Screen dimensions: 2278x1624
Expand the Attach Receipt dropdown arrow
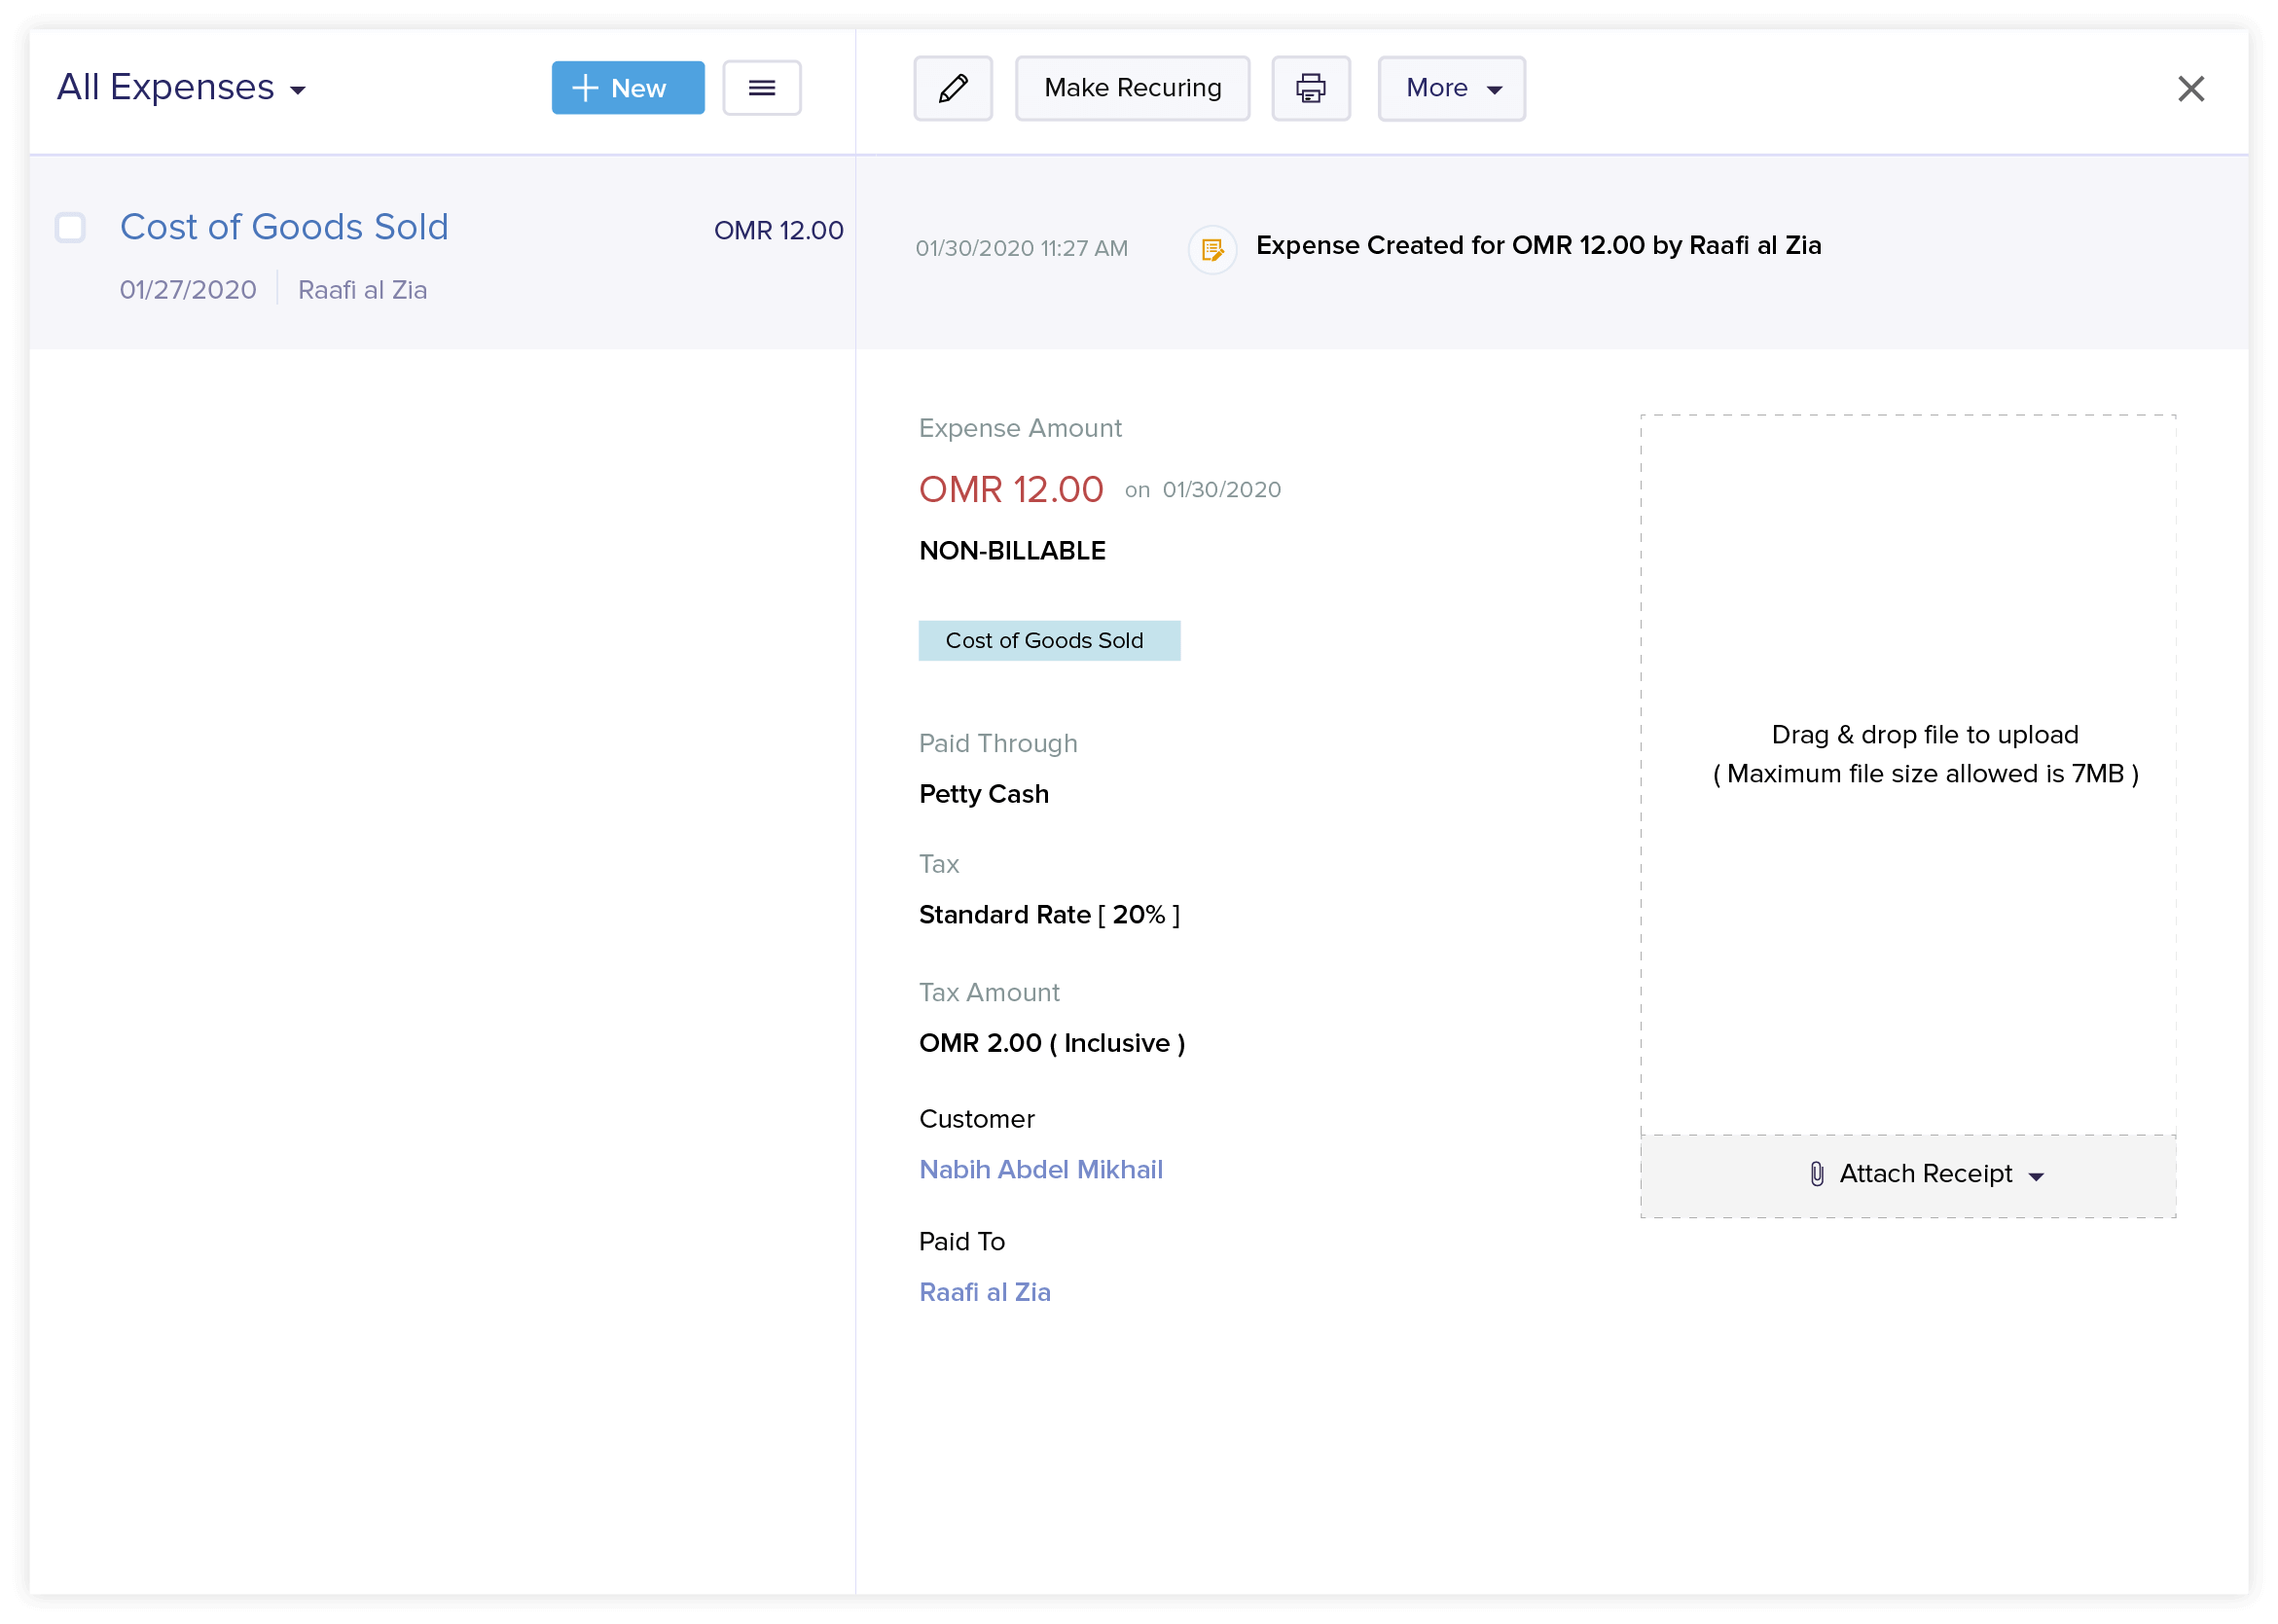[x=2036, y=1176]
